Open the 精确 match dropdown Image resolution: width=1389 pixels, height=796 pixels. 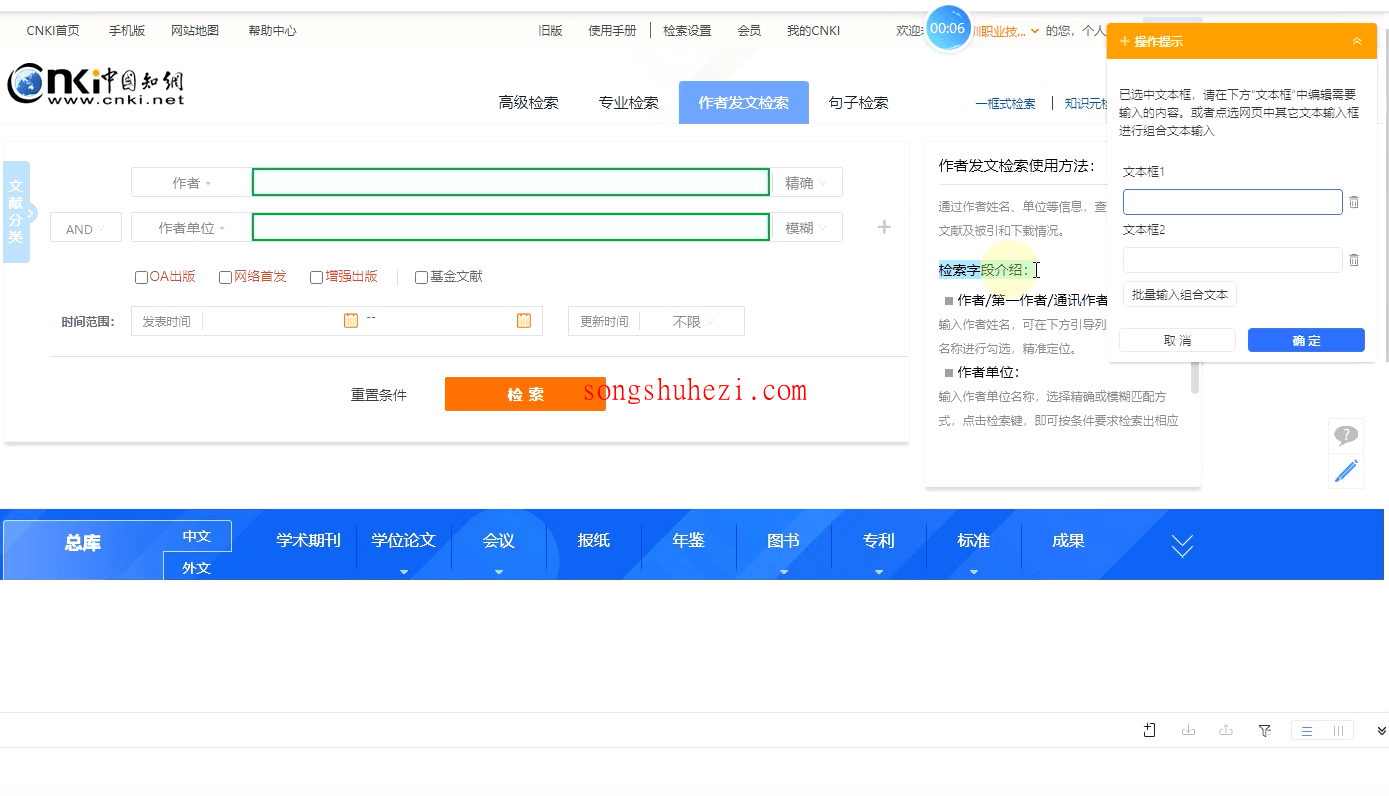pos(807,183)
